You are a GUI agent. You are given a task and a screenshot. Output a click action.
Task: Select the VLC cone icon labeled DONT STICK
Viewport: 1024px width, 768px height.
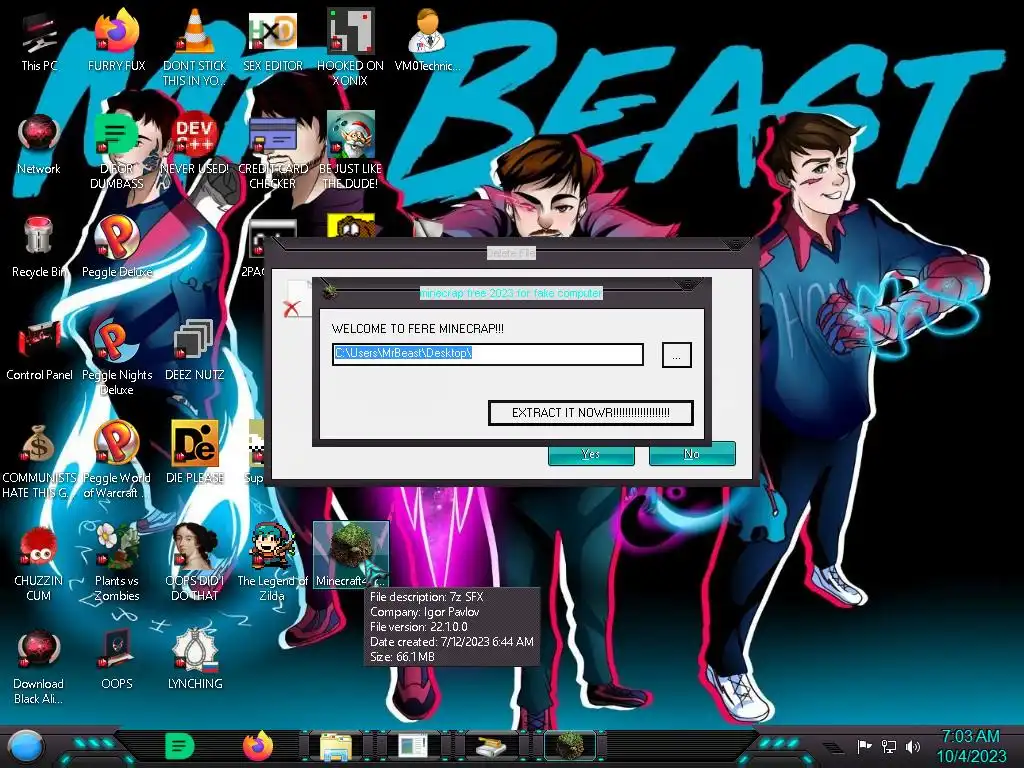tap(195, 47)
